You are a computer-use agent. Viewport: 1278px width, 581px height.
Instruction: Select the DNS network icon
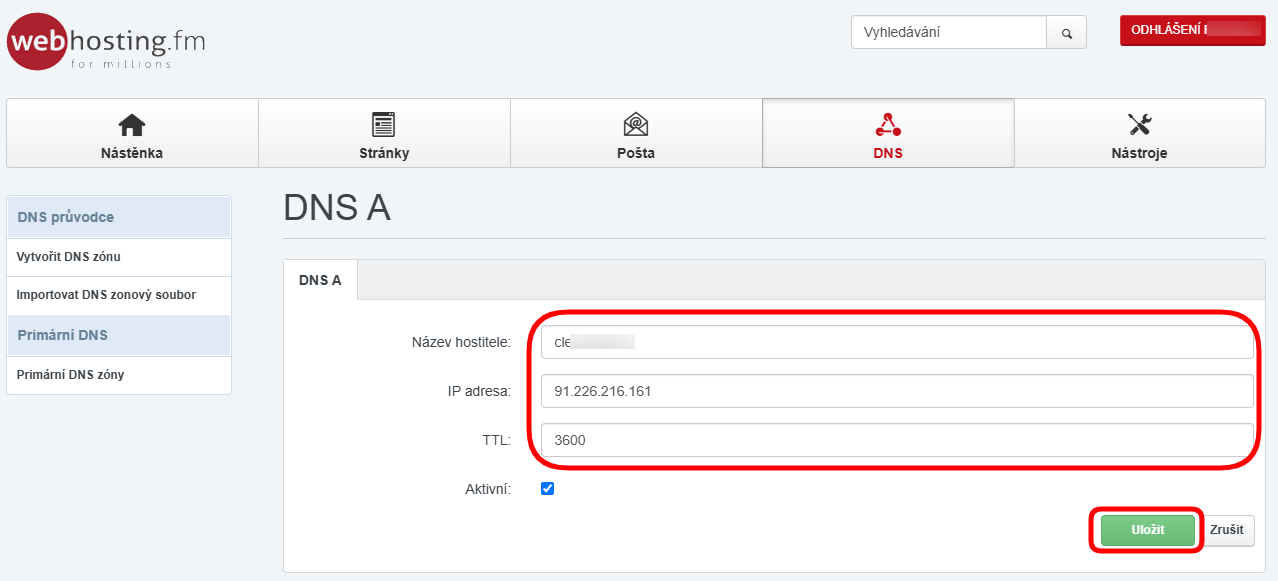(888, 125)
